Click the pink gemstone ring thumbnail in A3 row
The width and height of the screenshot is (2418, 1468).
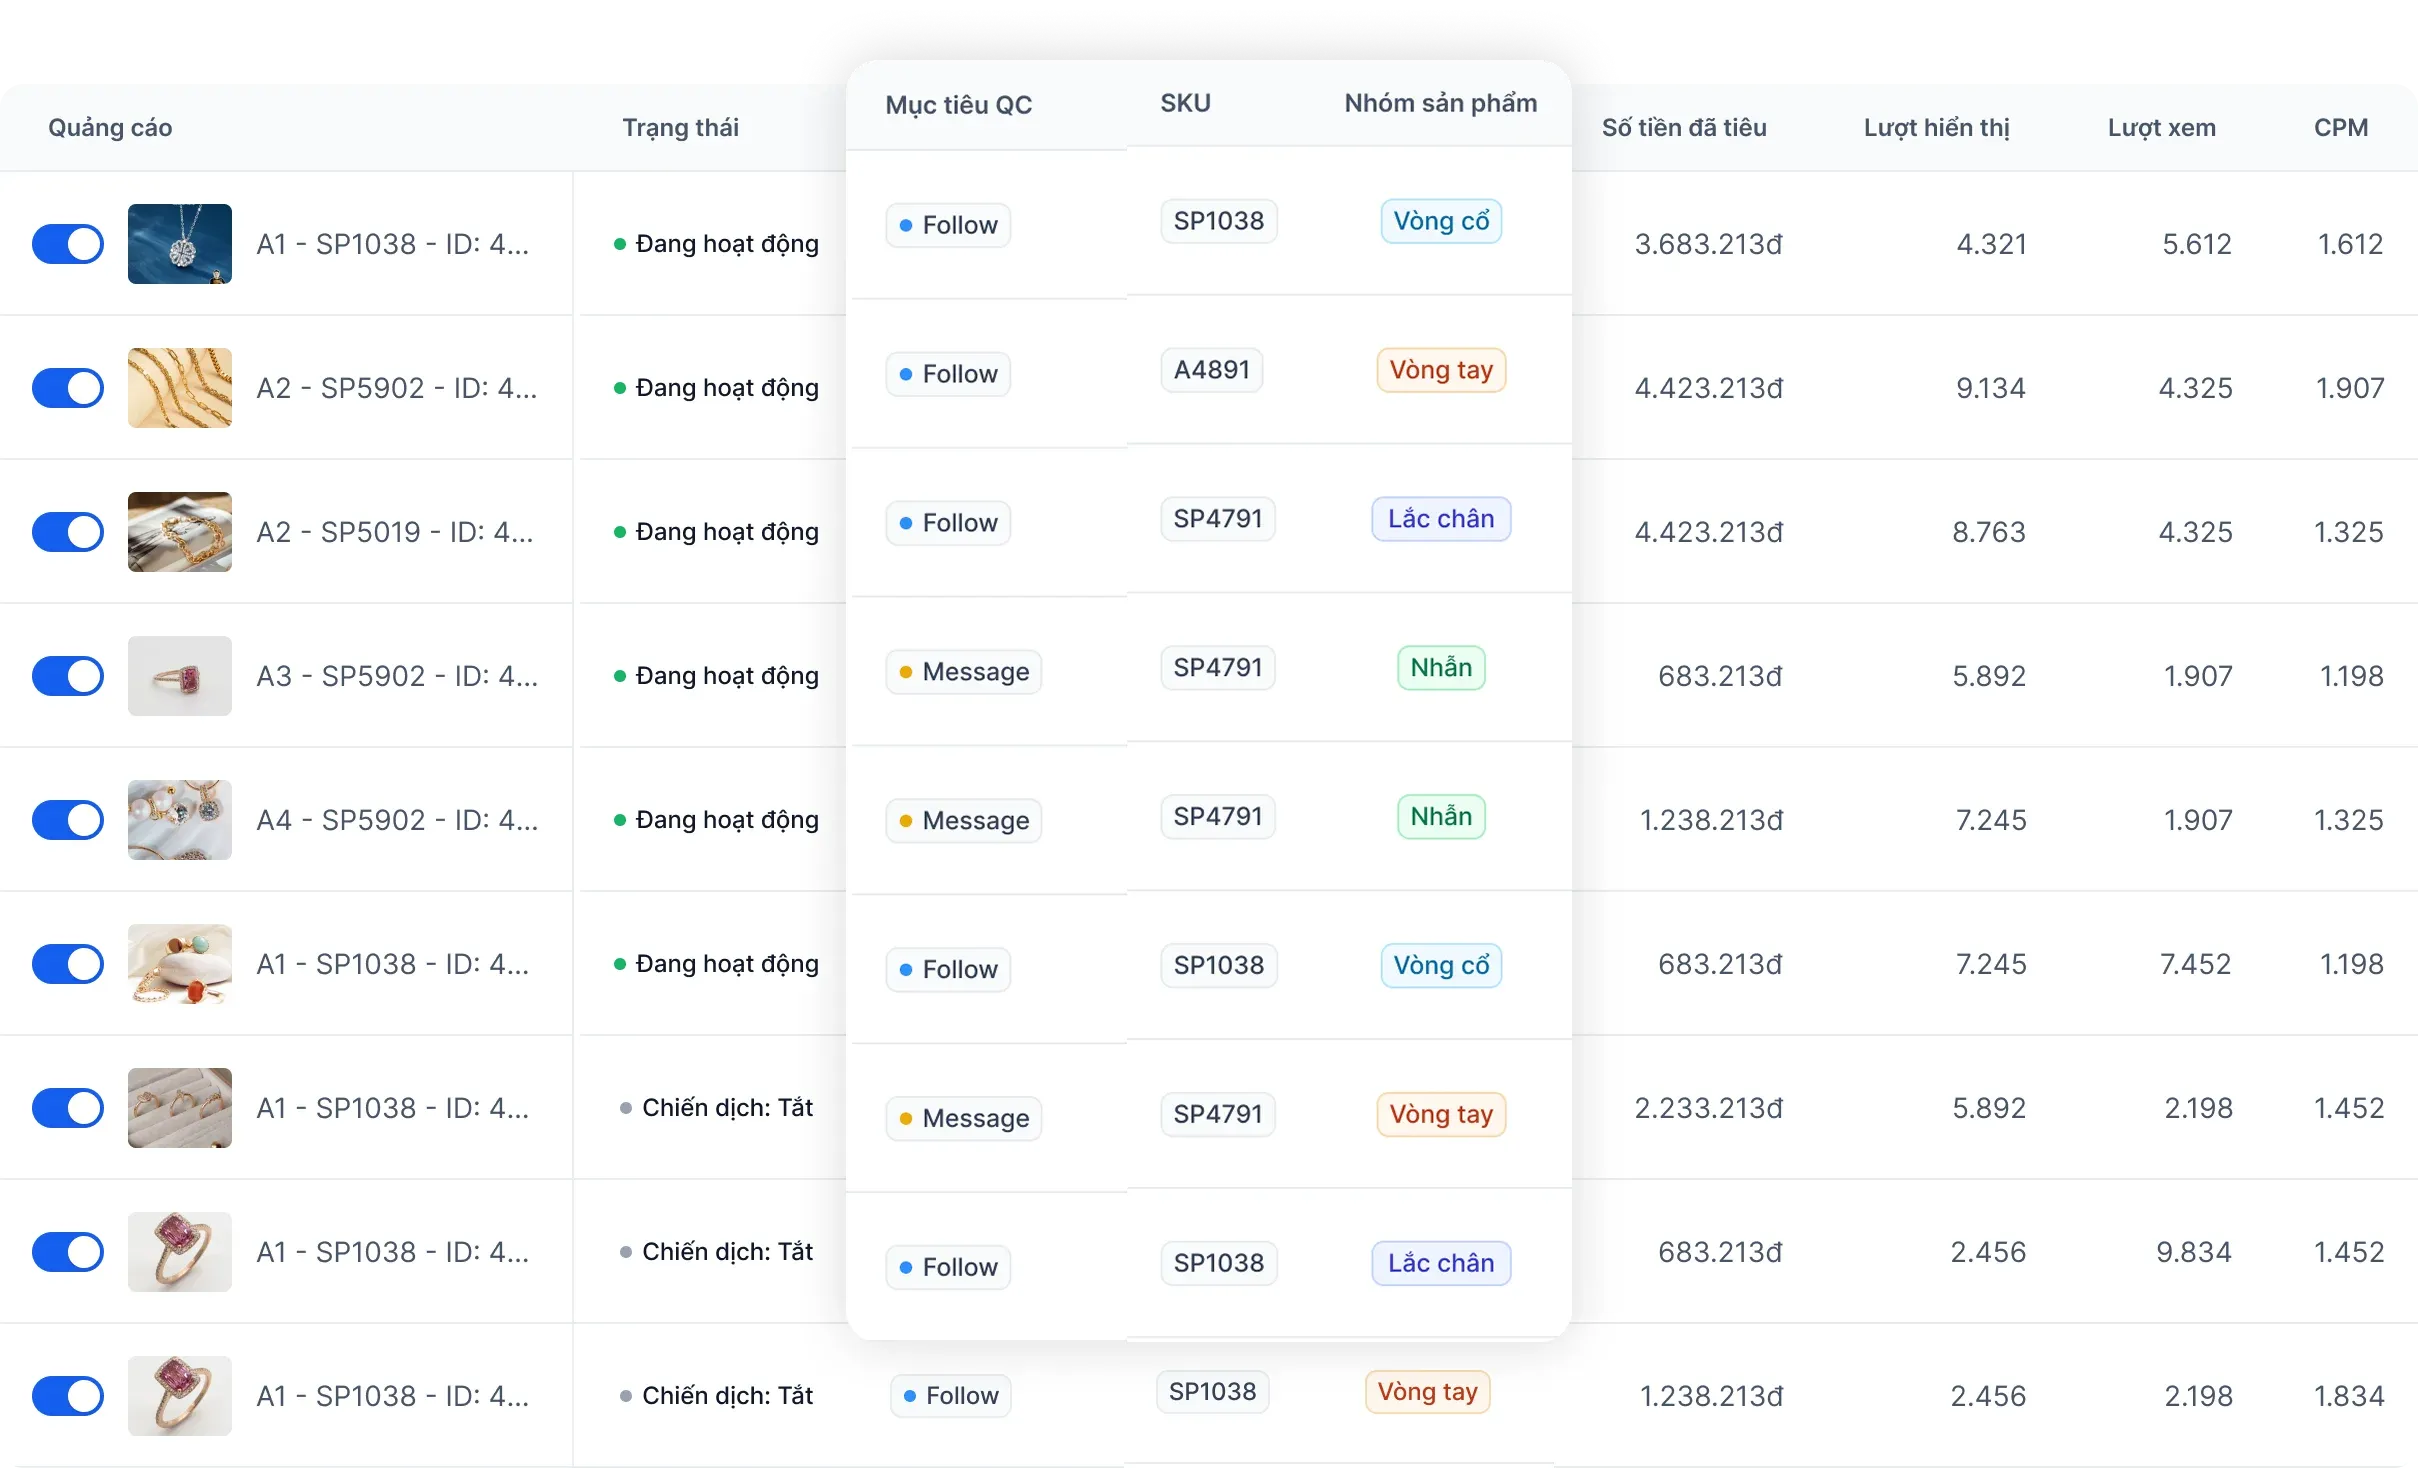(x=180, y=676)
